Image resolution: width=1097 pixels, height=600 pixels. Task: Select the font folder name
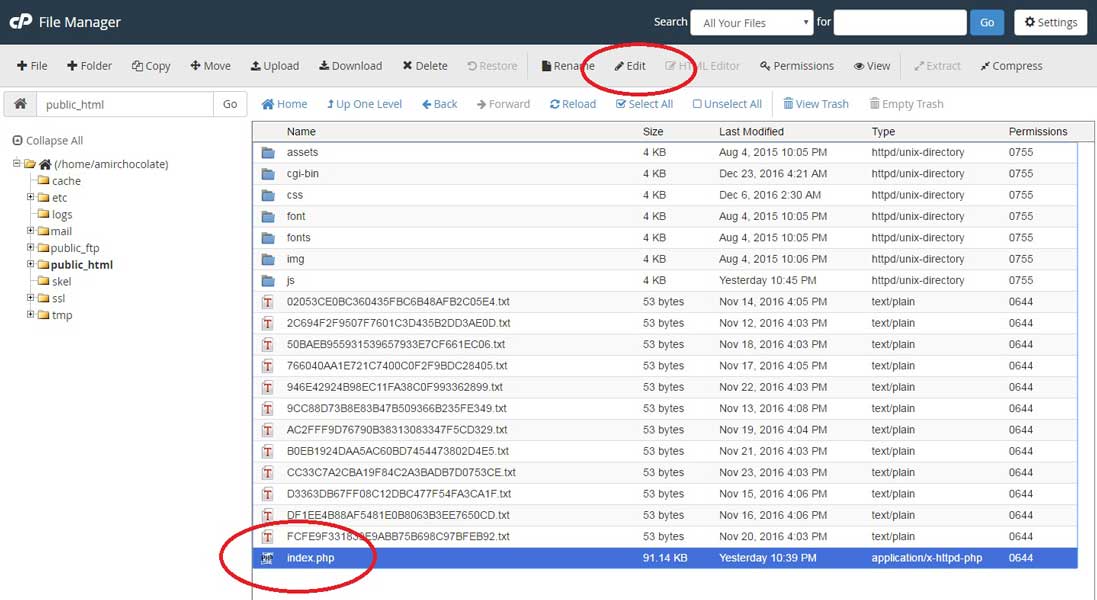(296, 216)
